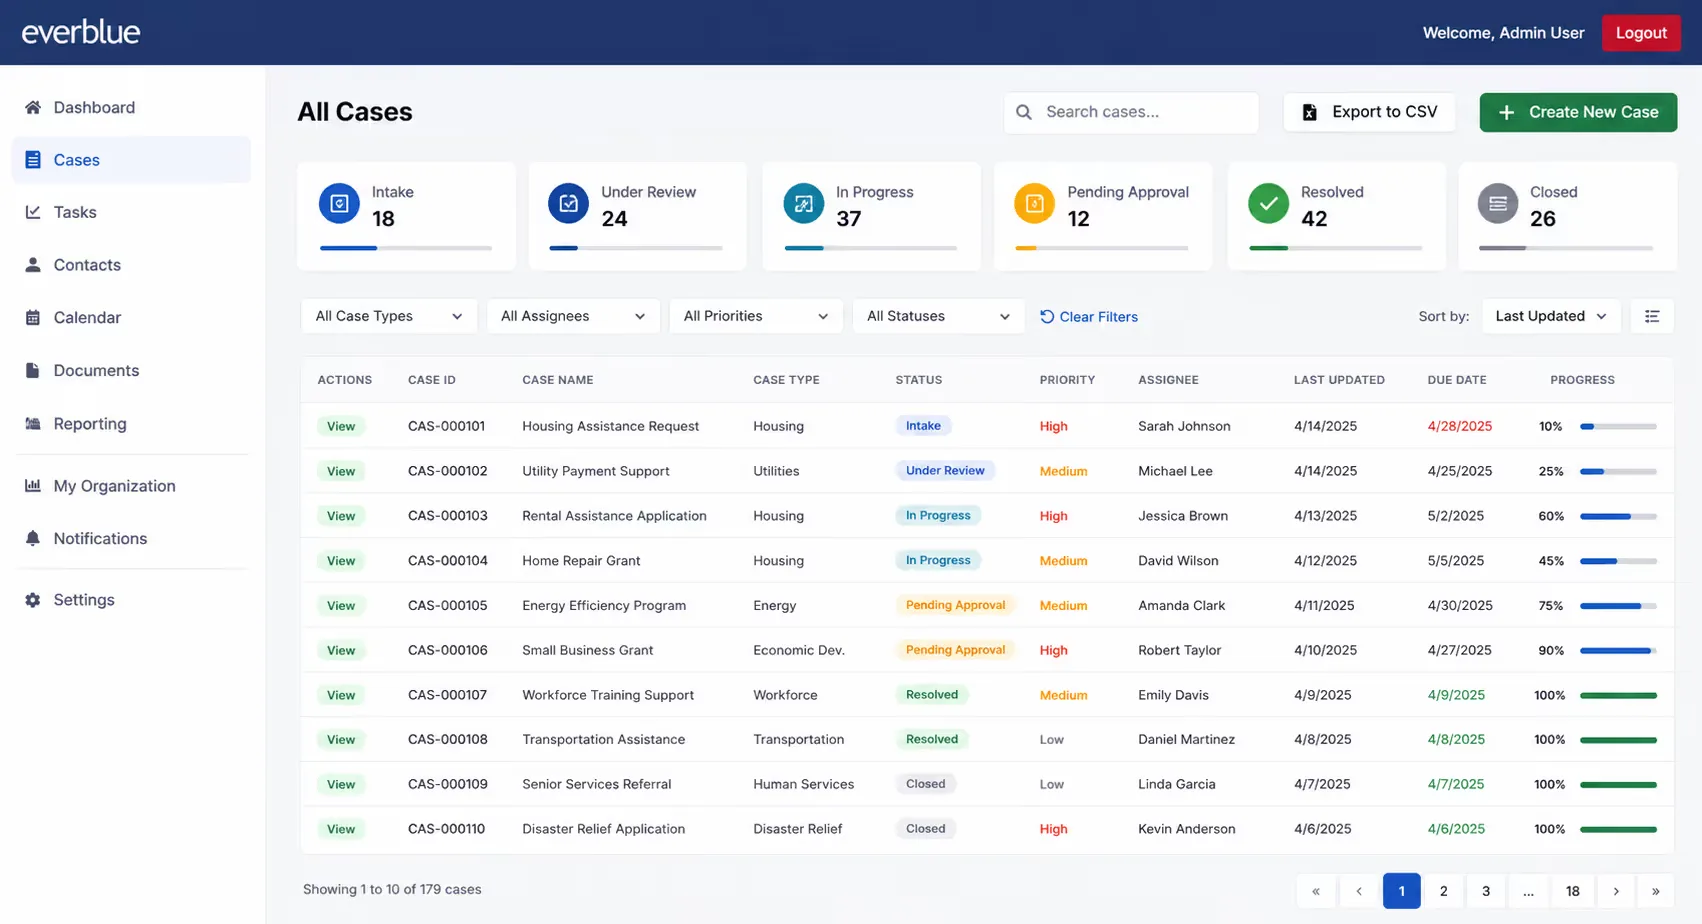Click the Calendar icon in sidebar

[x=33, y=317]
